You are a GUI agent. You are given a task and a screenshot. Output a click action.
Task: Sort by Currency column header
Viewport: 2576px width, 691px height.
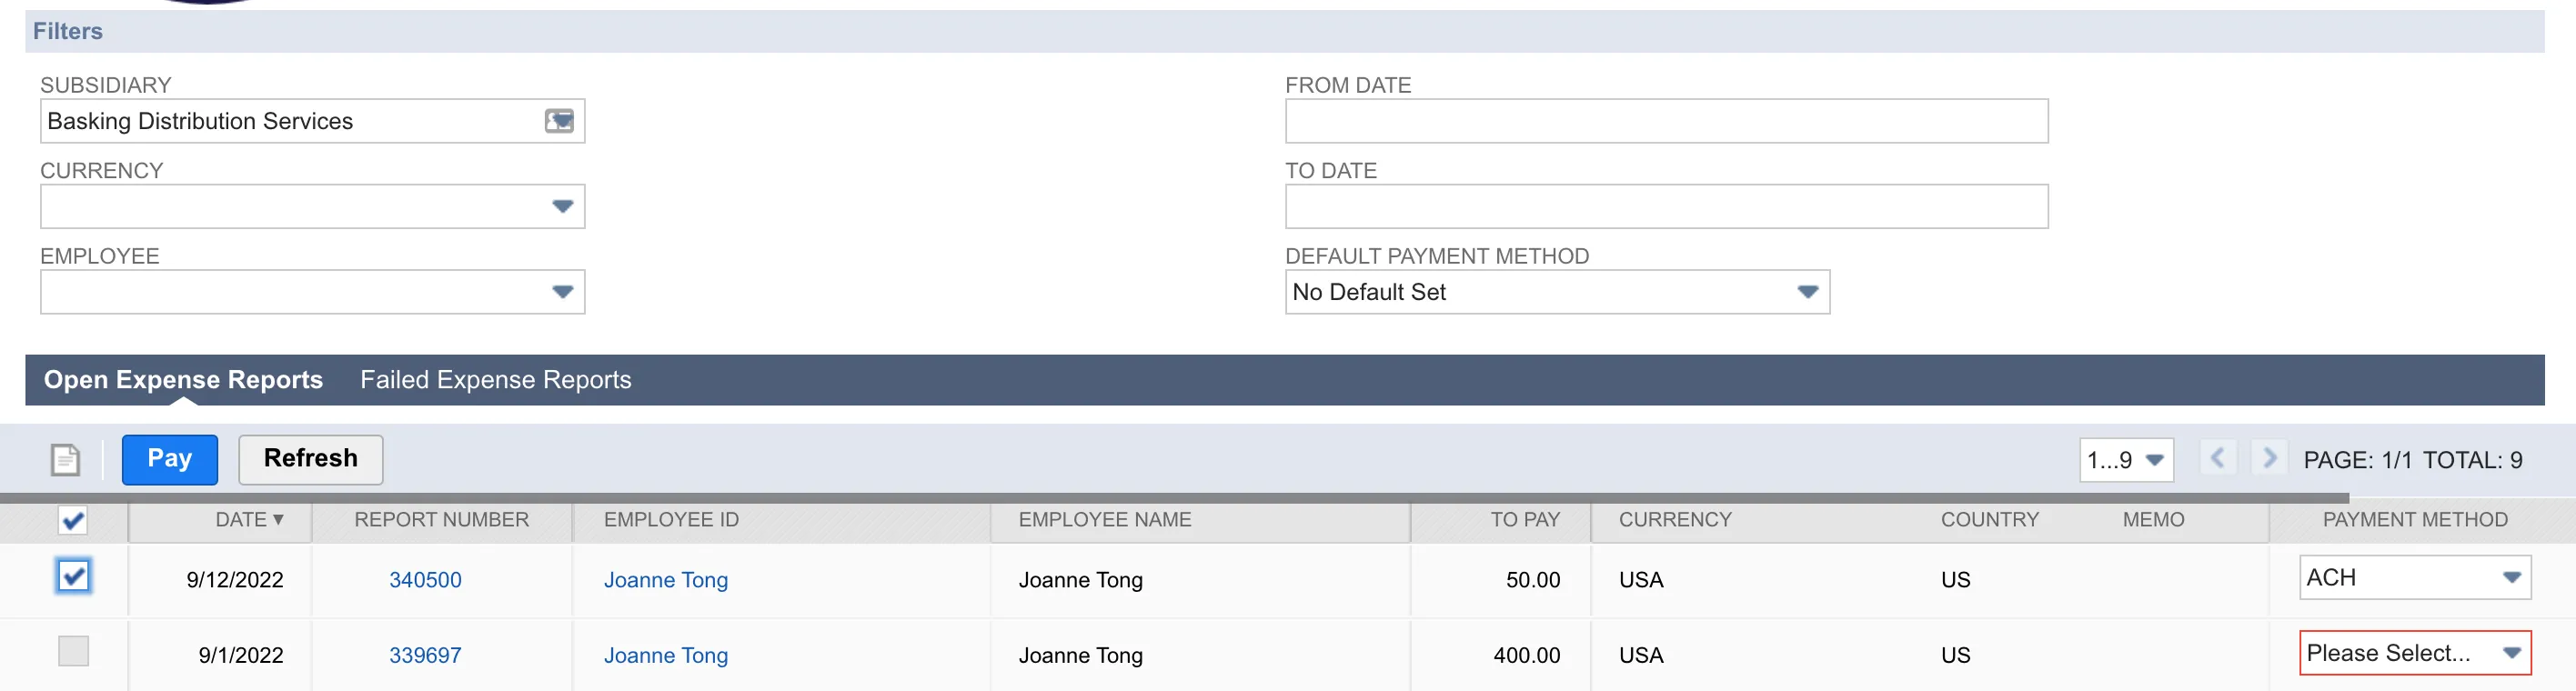[x=1675, y=520]
